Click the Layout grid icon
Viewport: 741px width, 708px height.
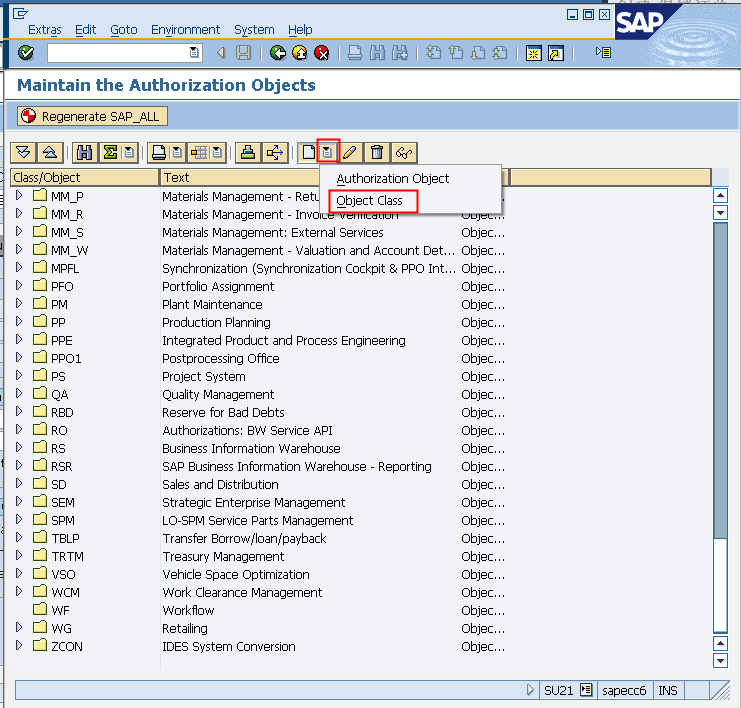[x=198, y=153]
